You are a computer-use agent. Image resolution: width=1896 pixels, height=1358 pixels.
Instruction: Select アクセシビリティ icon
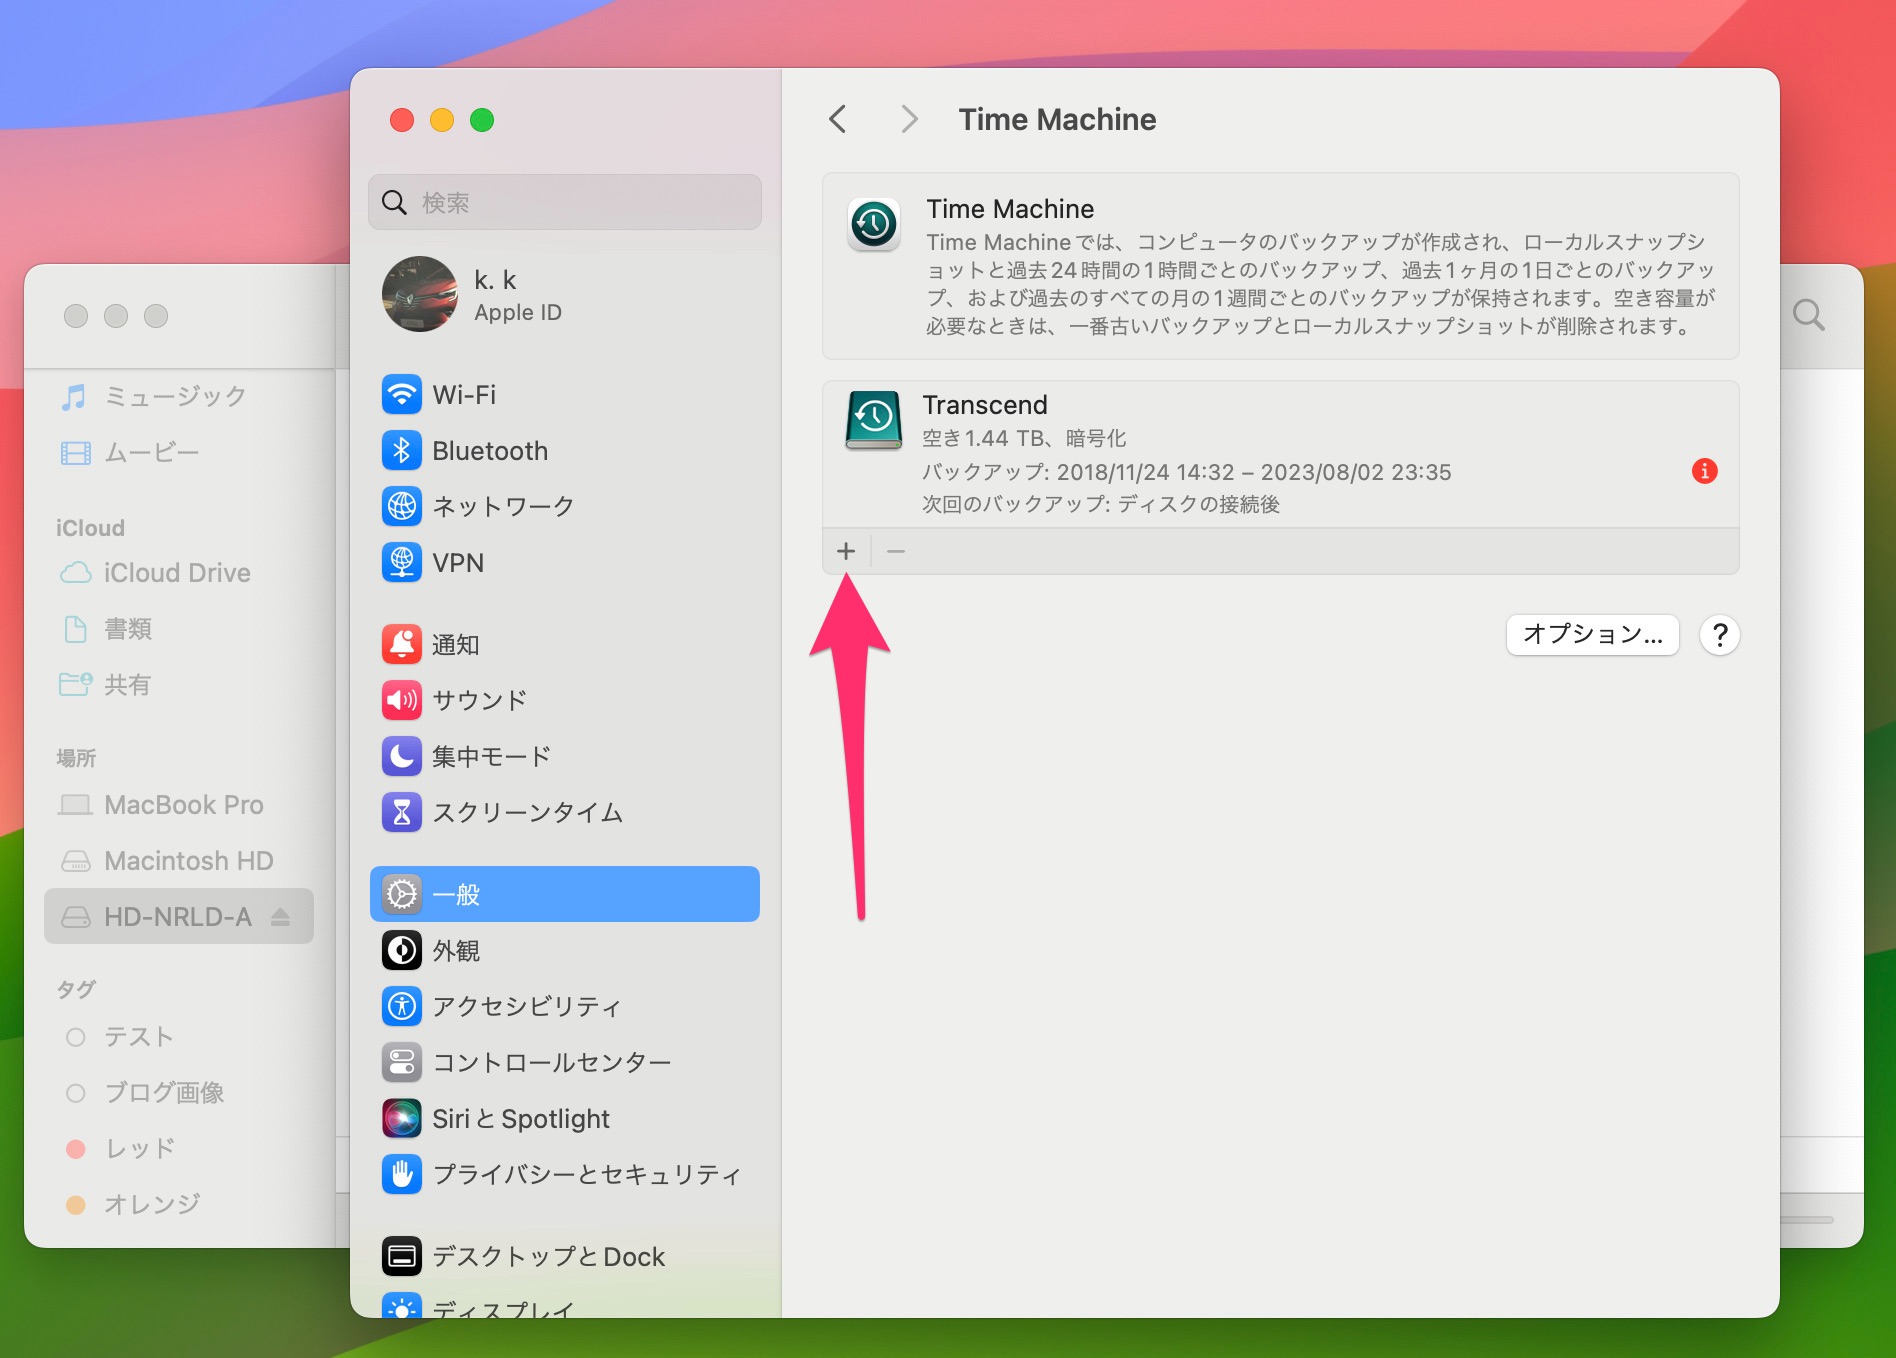[401, 1006]
